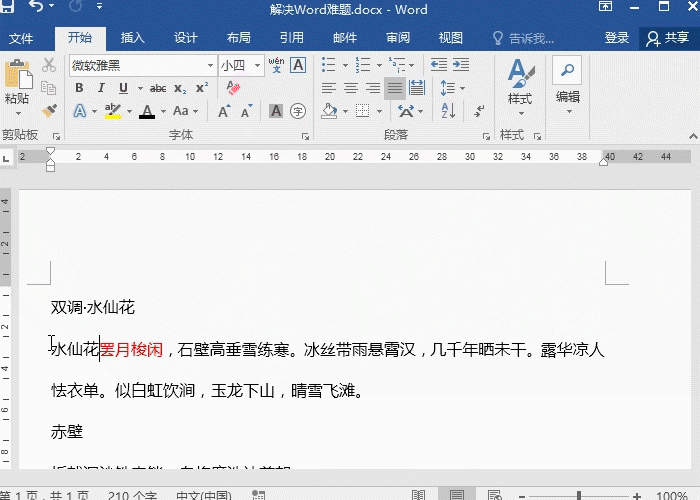Viewport: 700px width, 500px height.
Task: Switch to Read Mode view in status bar
Action: [418, 495]
